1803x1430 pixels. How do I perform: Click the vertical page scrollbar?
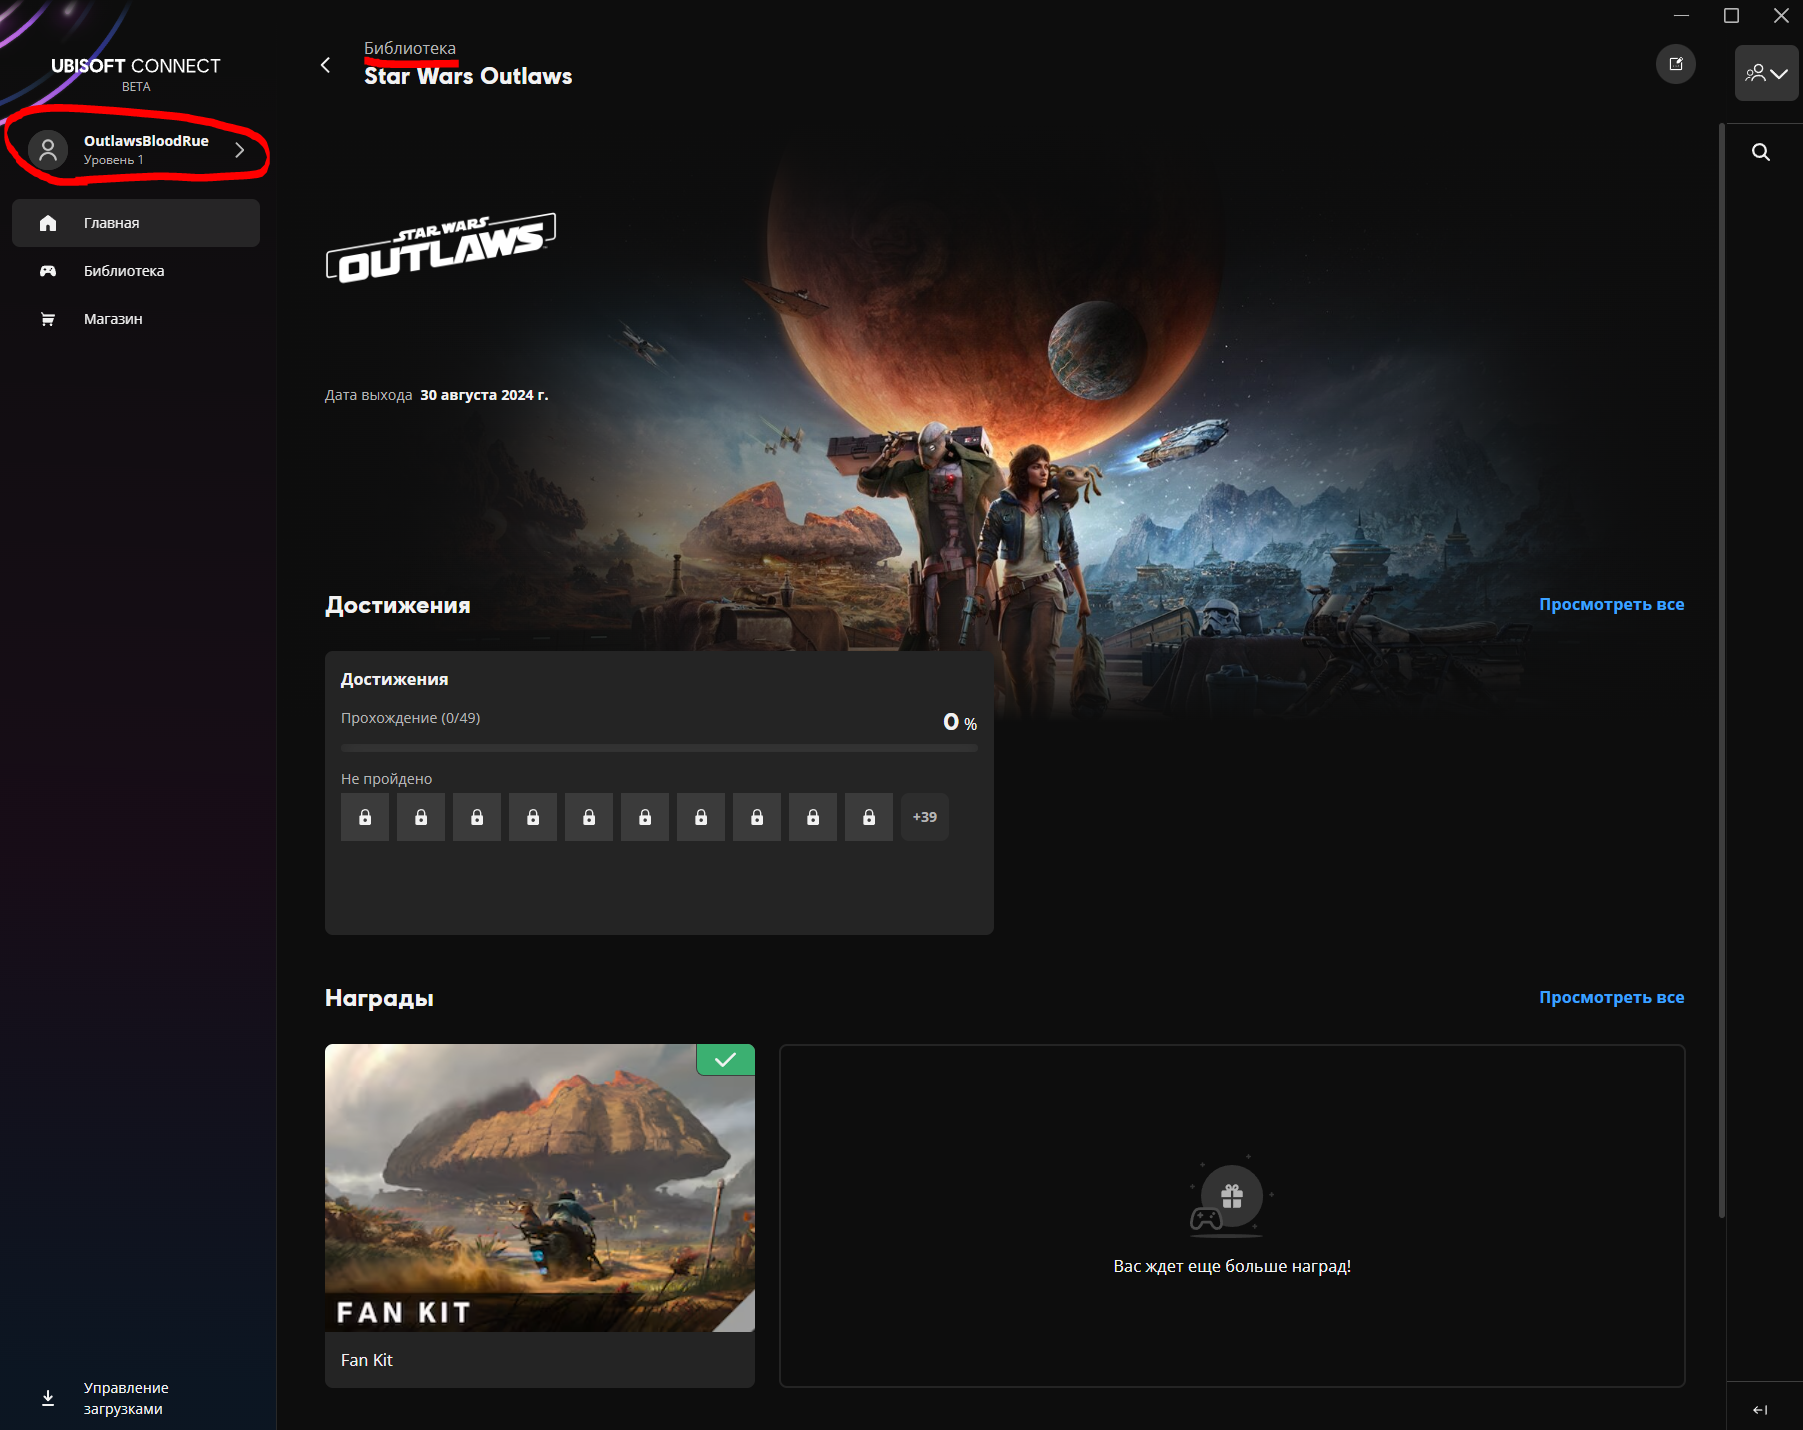point(1722,670)
